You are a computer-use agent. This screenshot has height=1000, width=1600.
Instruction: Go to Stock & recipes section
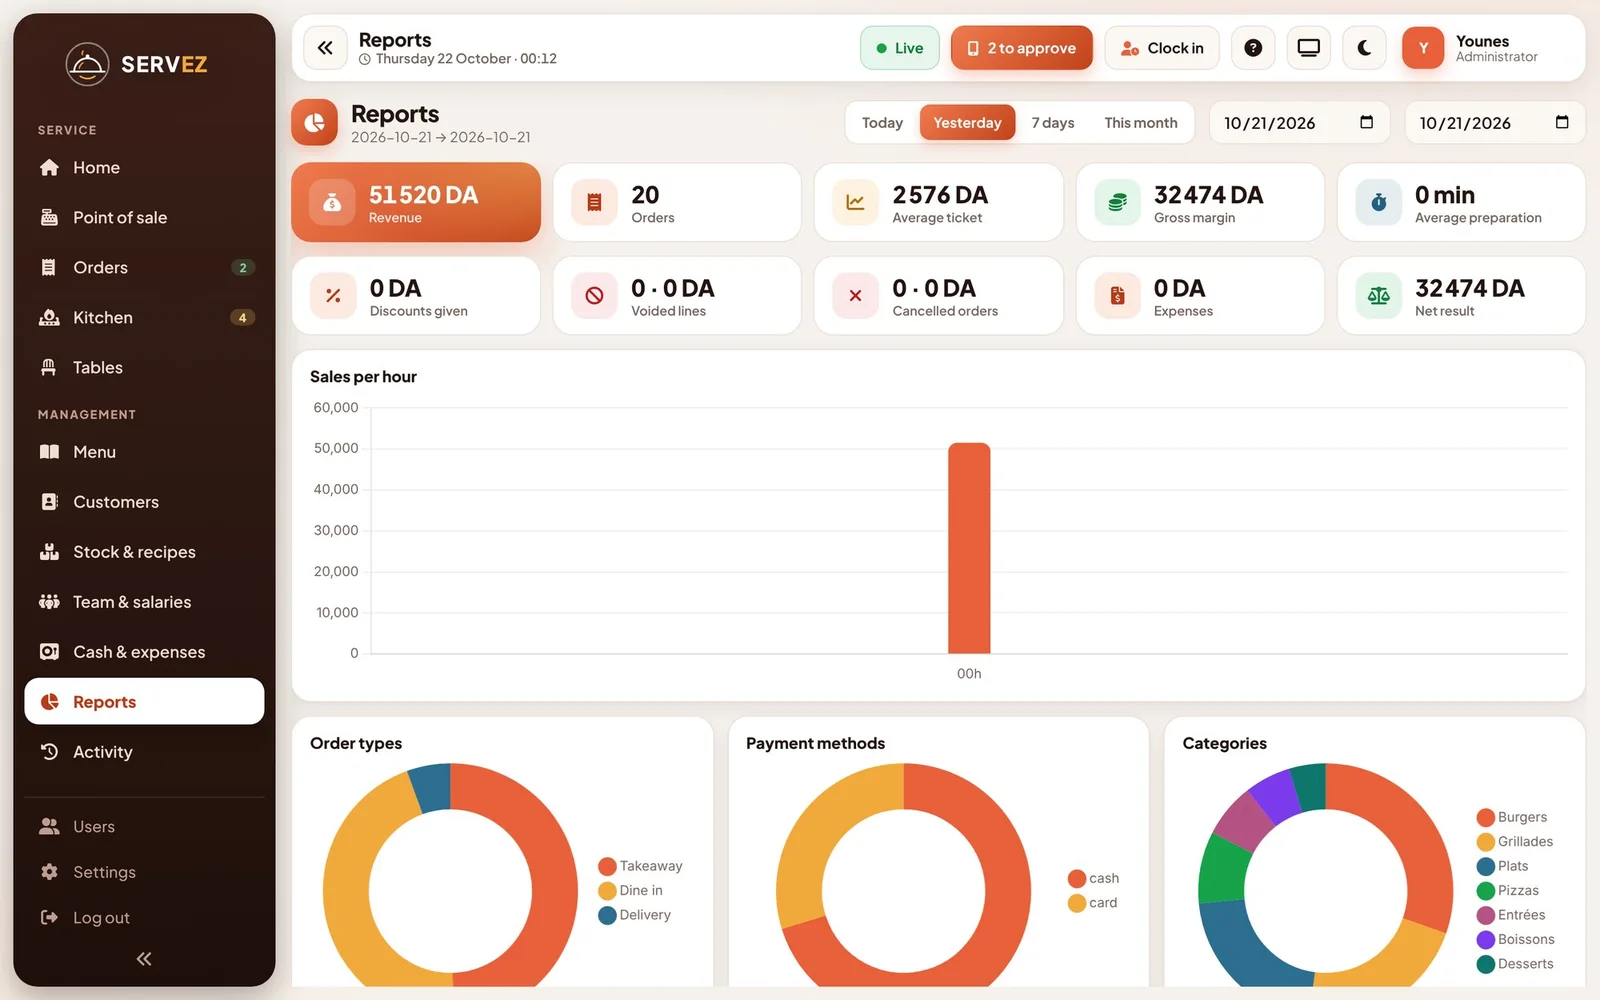point(144,552)
